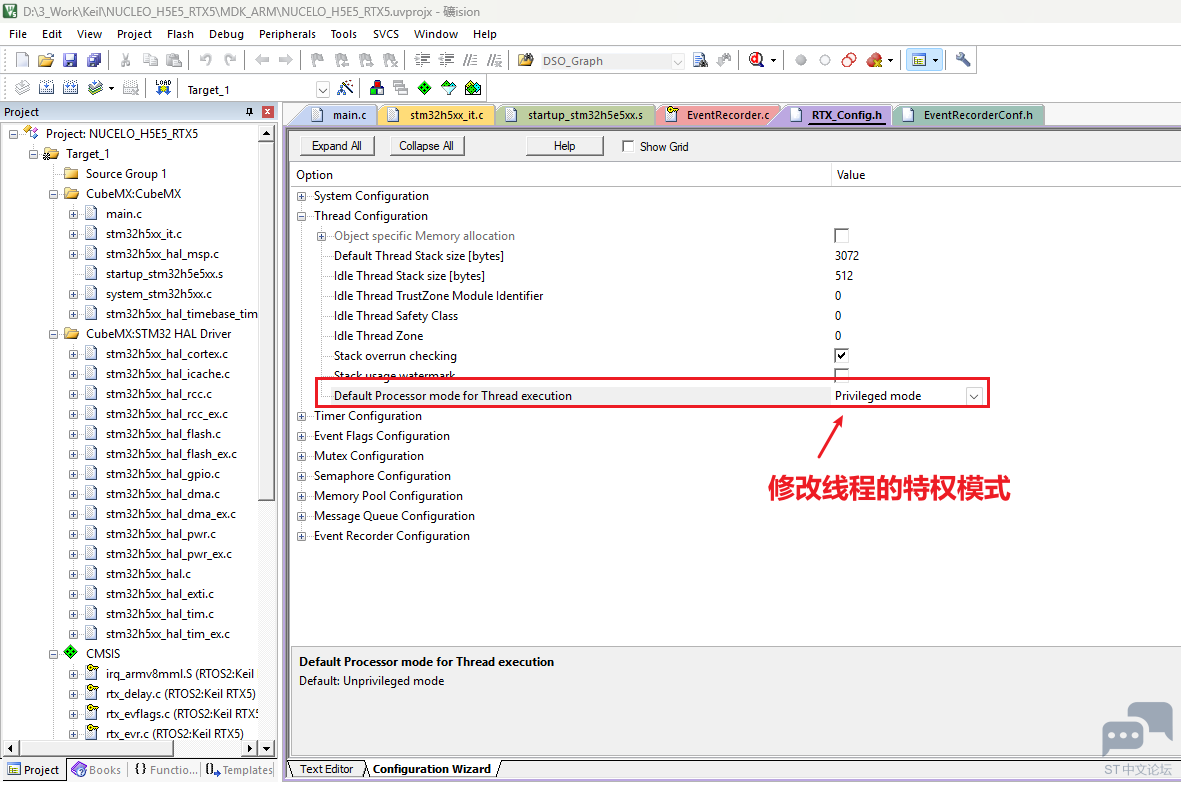Collapse CubeMX:STM32 HAL Driver group

53,334
